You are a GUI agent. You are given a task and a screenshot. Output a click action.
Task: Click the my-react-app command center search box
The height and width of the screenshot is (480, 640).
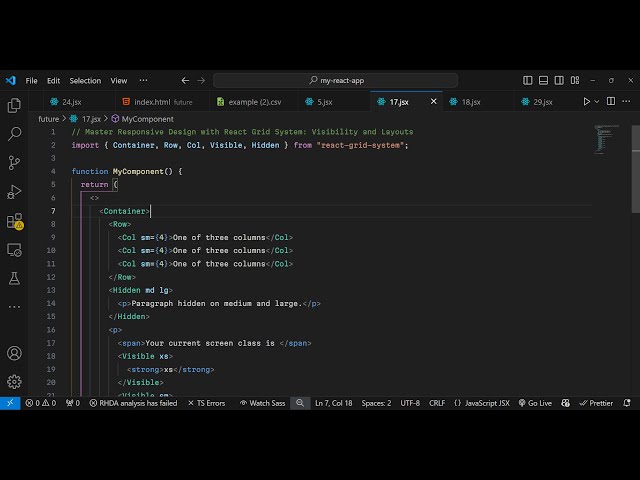pos(338,81)
